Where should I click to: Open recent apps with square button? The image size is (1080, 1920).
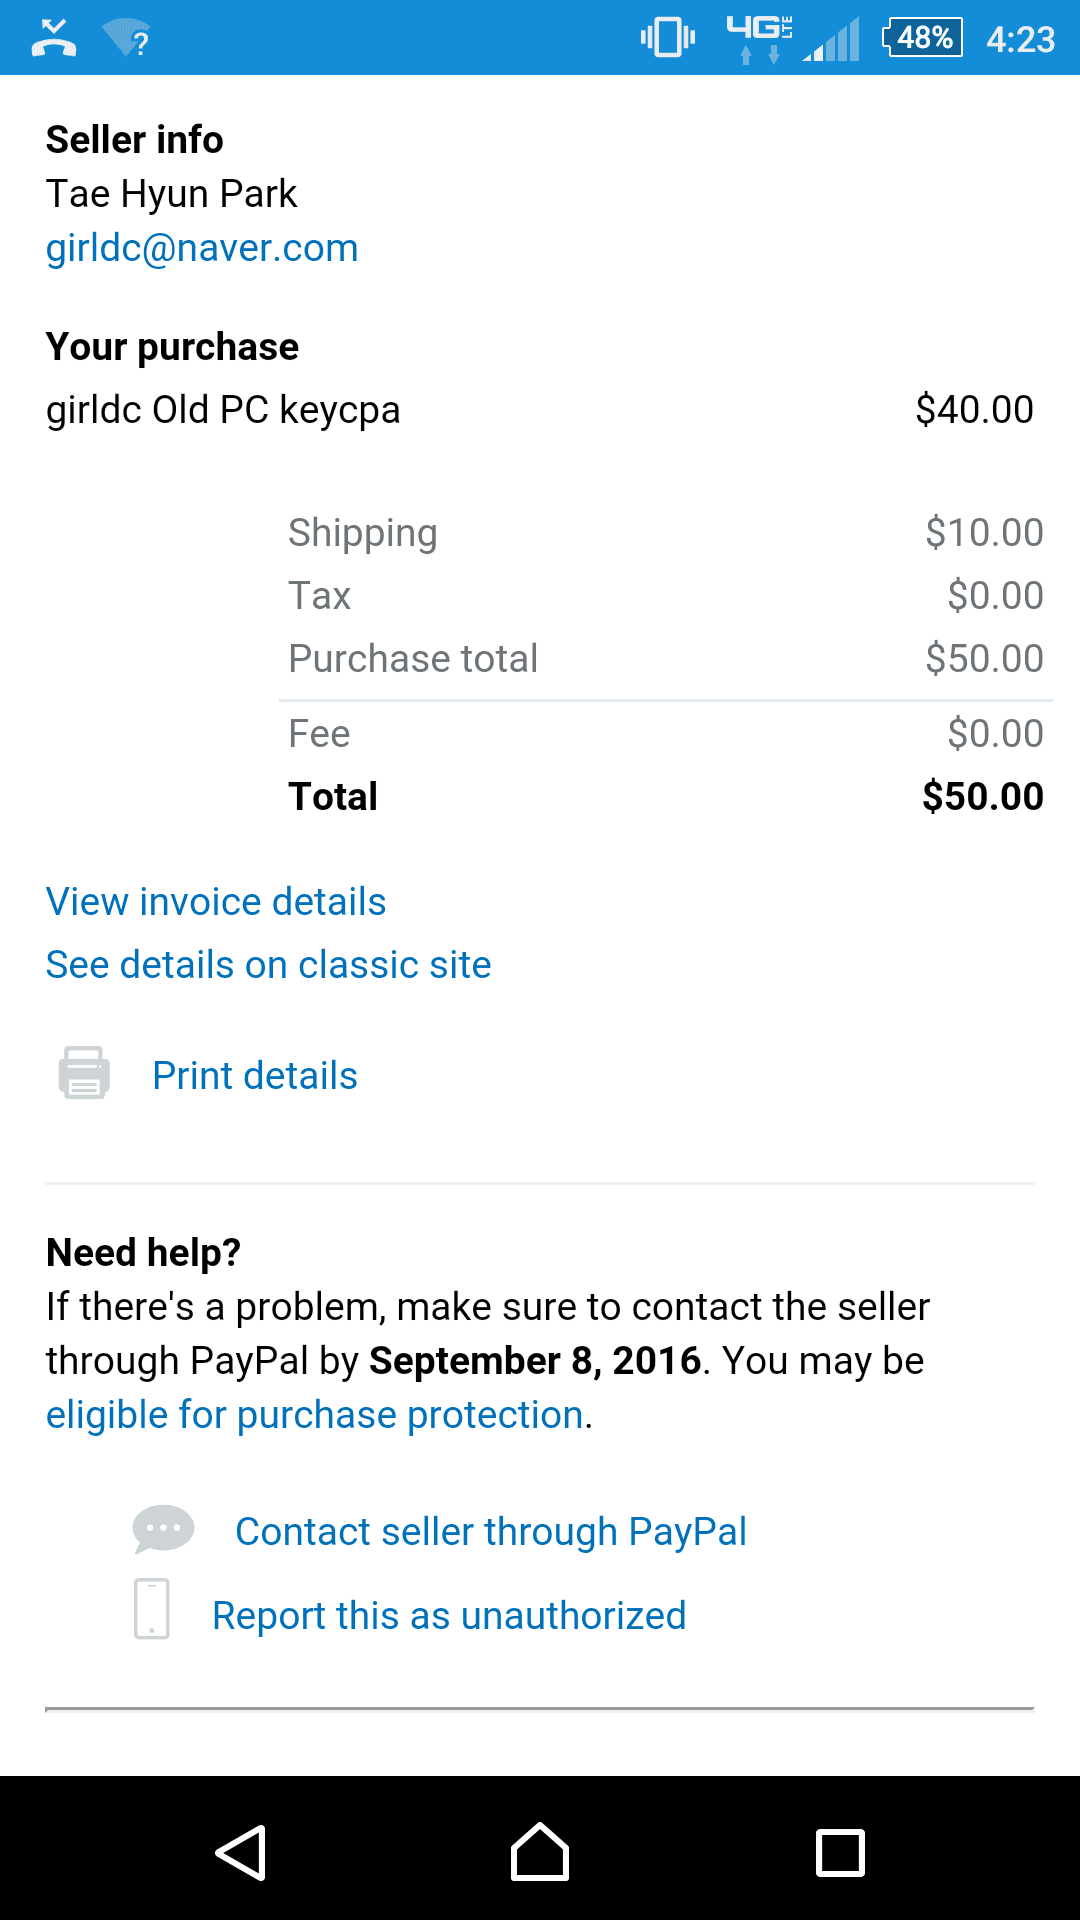(x=840, y=1852)
